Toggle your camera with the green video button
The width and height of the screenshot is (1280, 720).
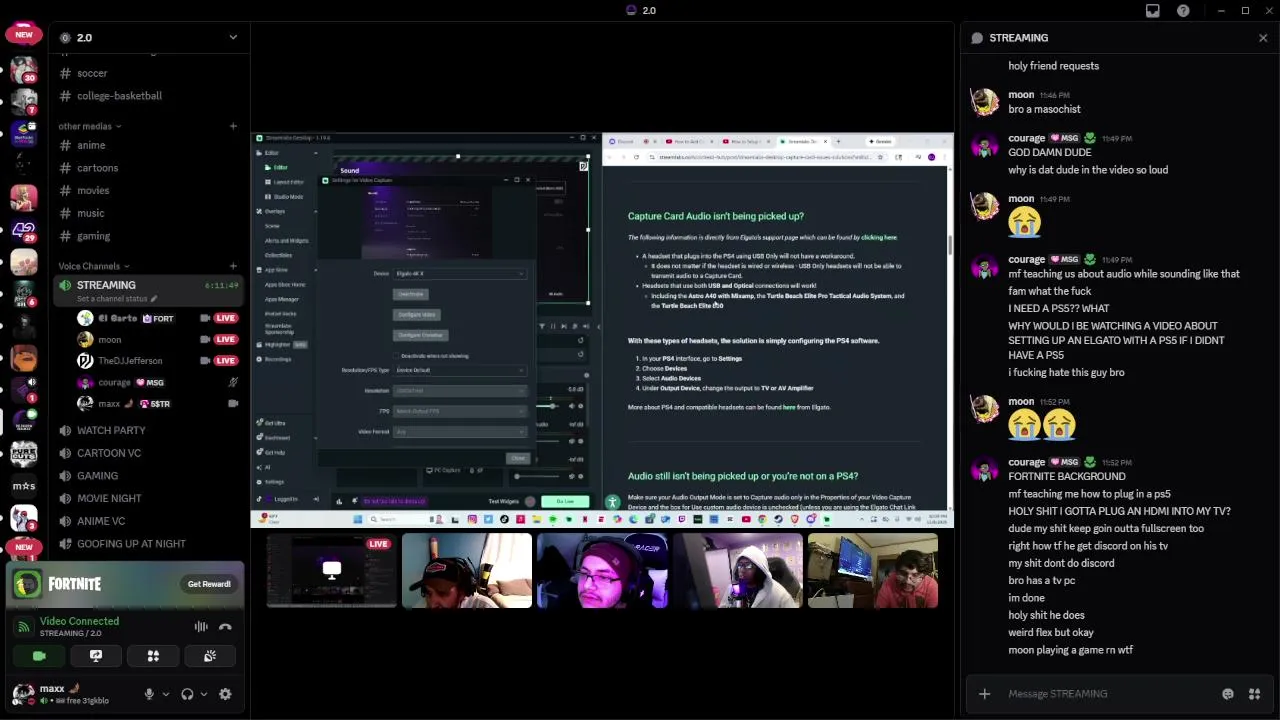[39, 656]
